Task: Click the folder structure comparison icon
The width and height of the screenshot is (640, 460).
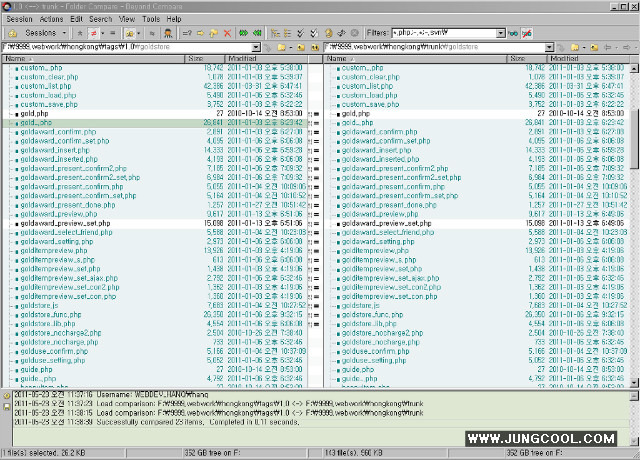Action: click(129, 33)
